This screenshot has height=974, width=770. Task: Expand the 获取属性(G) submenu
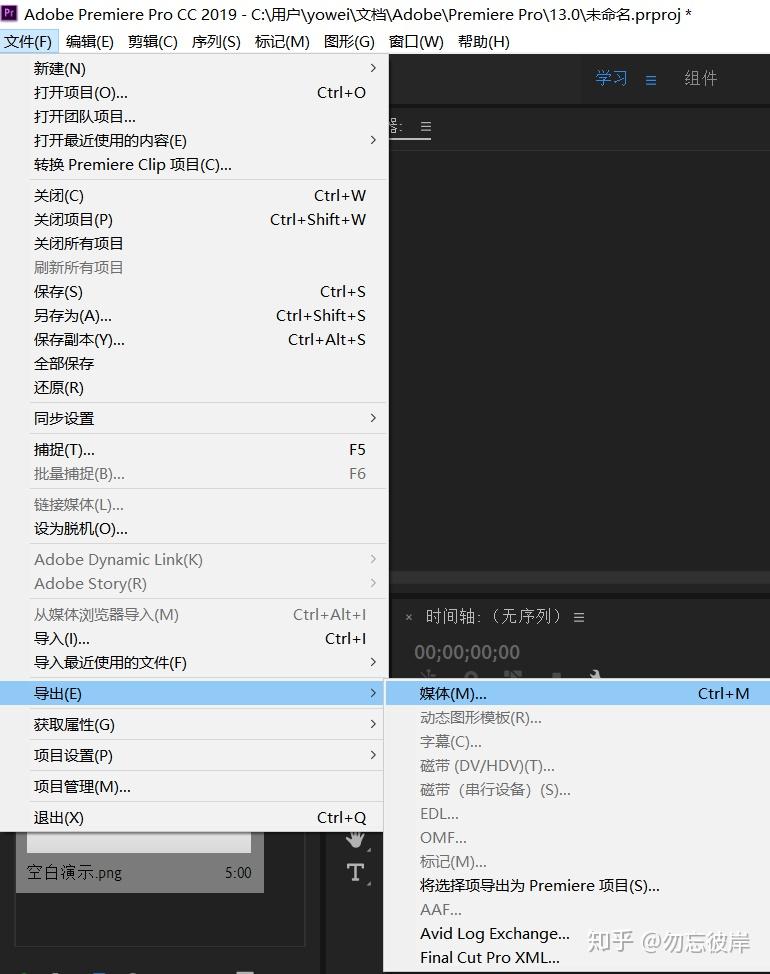(x=192, y=724)
